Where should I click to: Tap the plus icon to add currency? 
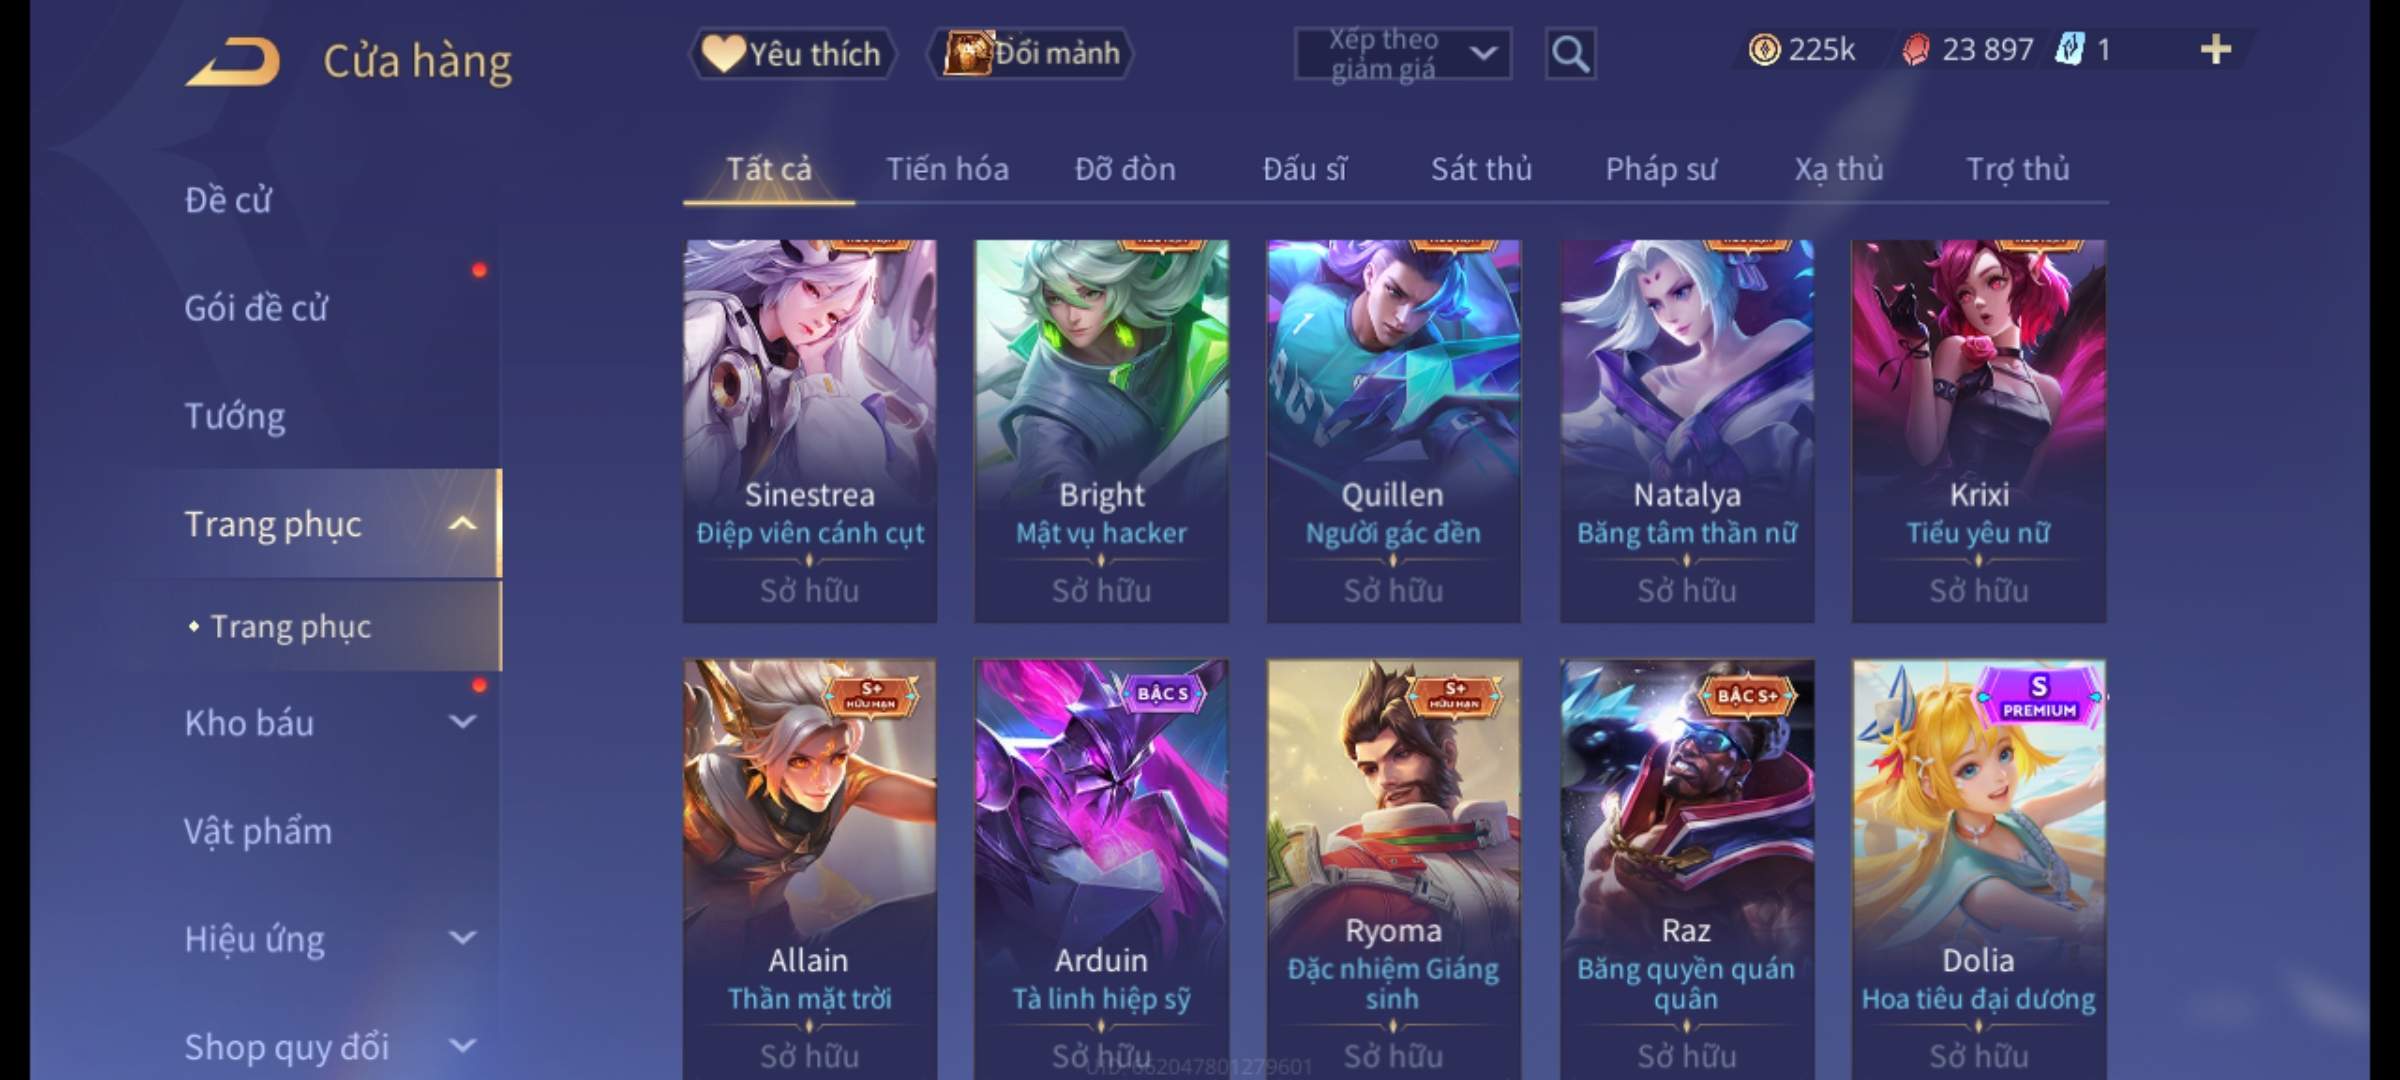coord(2216,50)
